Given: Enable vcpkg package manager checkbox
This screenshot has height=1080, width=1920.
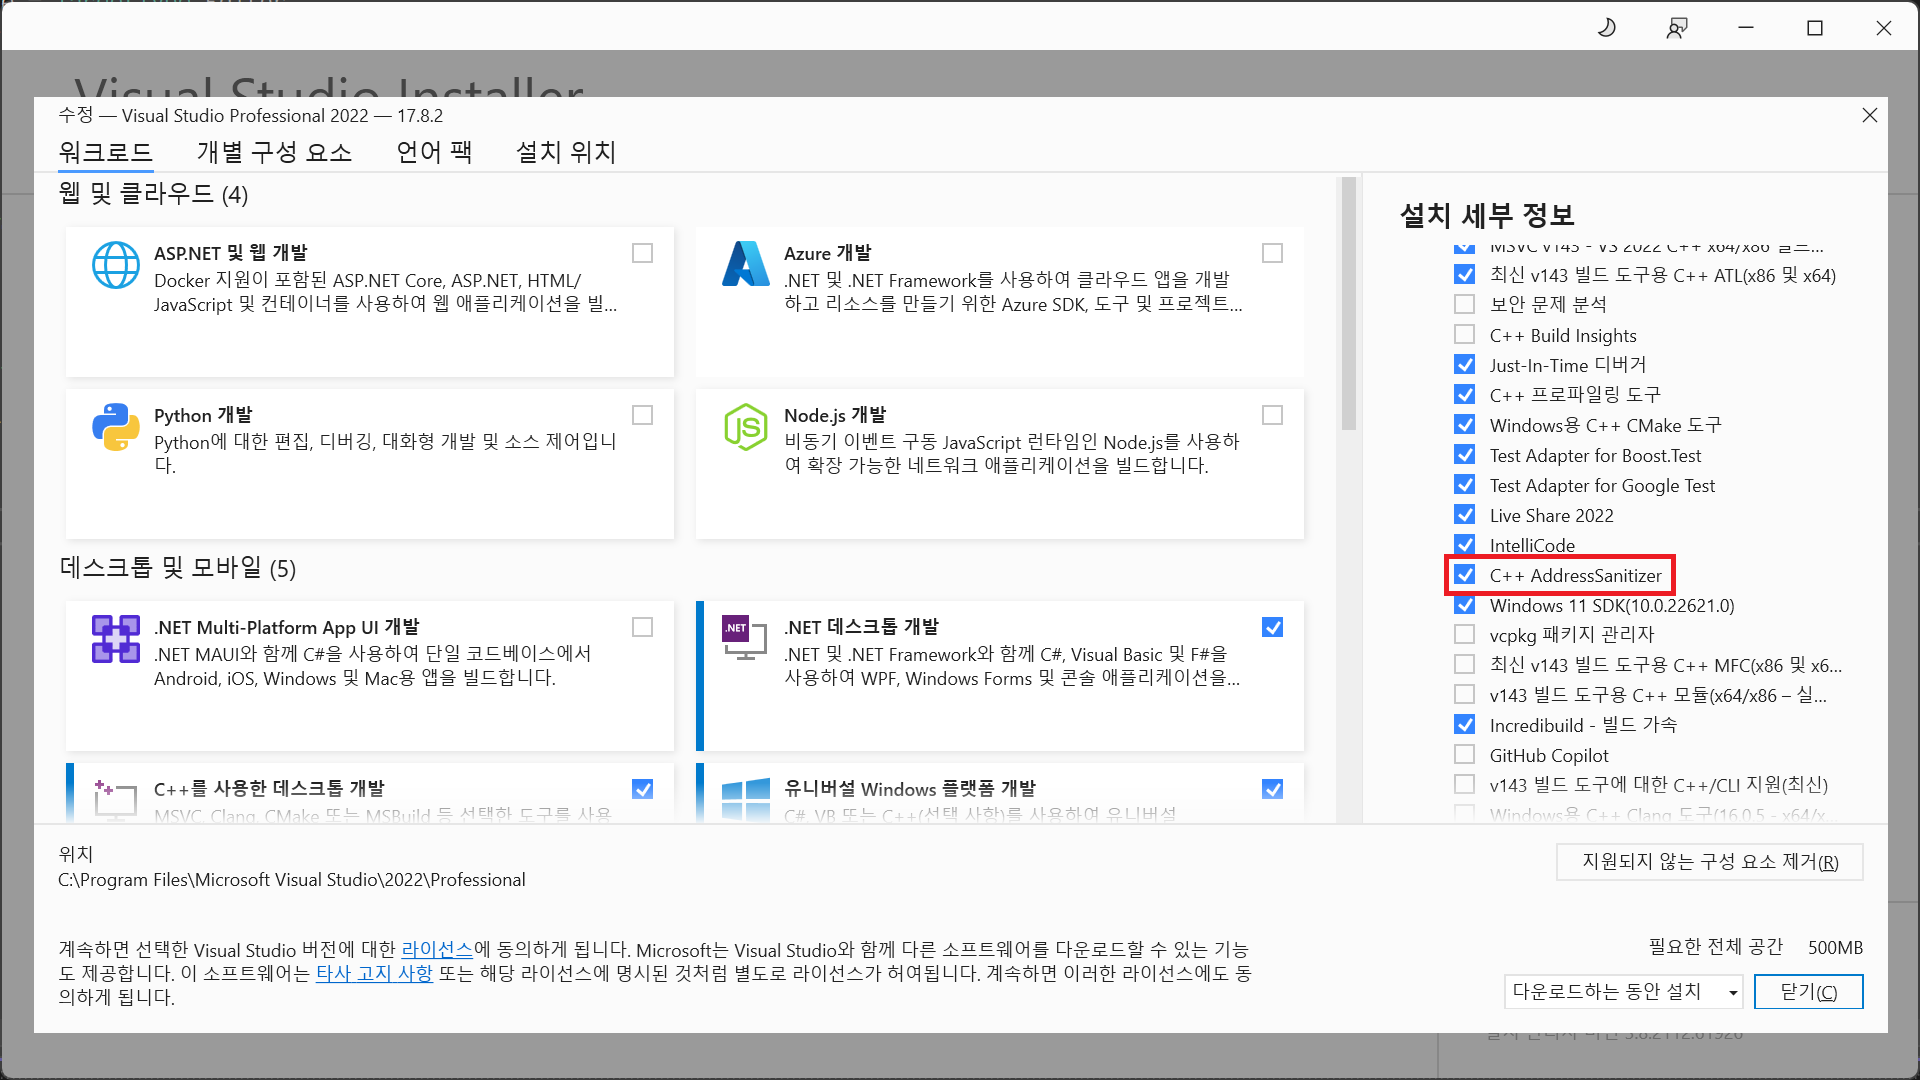Looking at the screenshot, I should (x=1465, y=635).
